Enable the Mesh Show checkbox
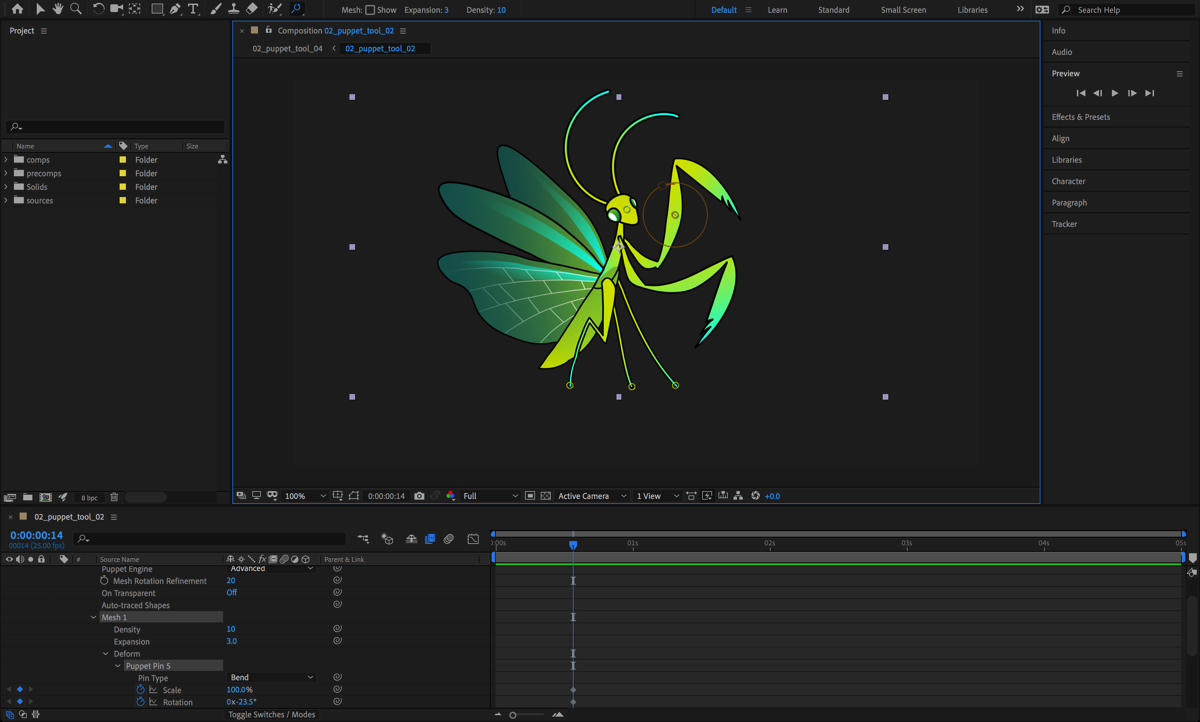The width and height of the screenshot is (1200, 722). tap(370, 10)
